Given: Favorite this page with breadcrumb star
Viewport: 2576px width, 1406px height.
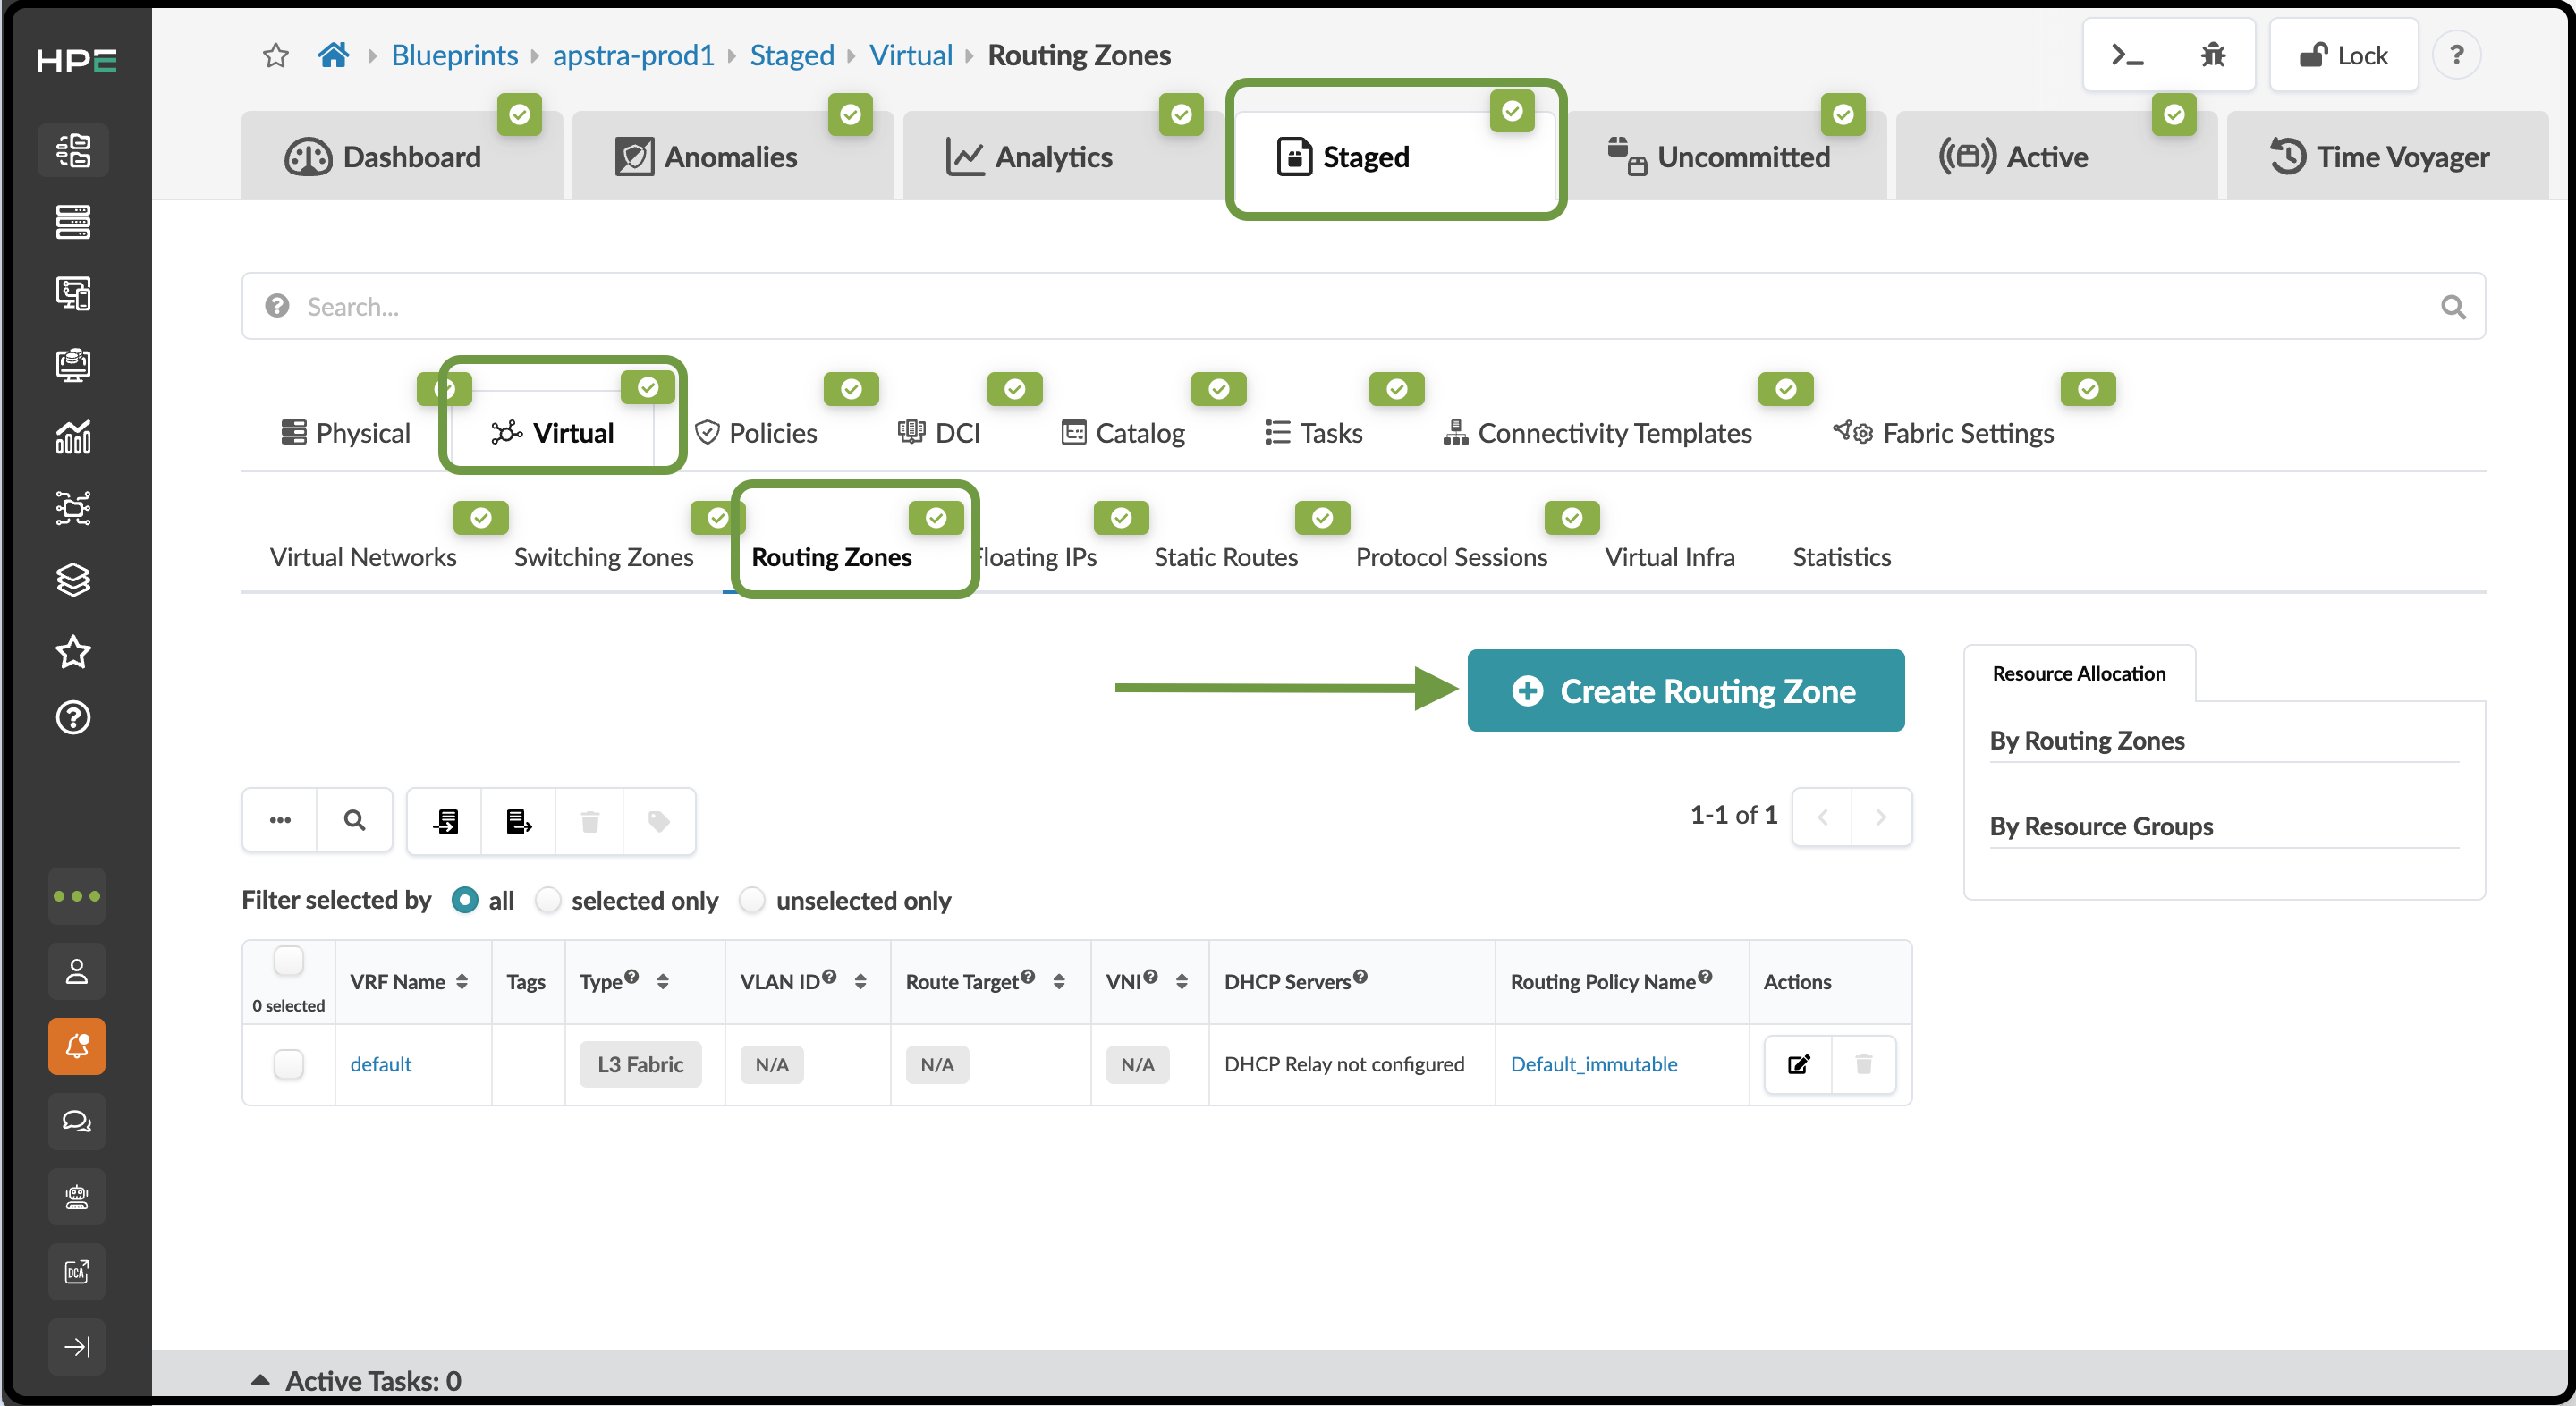Looking at the screenshot, I should pyautogui.click(x=276, y=55).
